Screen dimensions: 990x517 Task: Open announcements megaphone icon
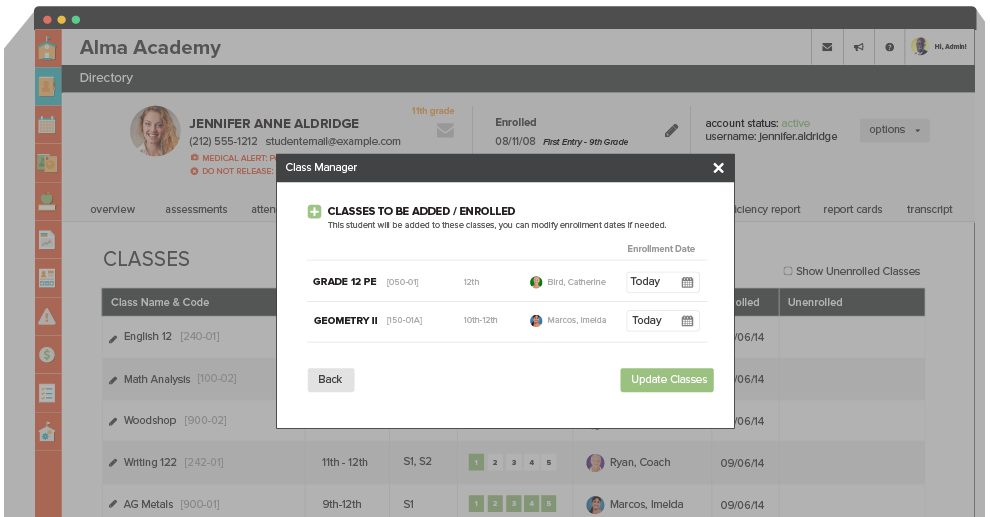(x=858, y=47)
